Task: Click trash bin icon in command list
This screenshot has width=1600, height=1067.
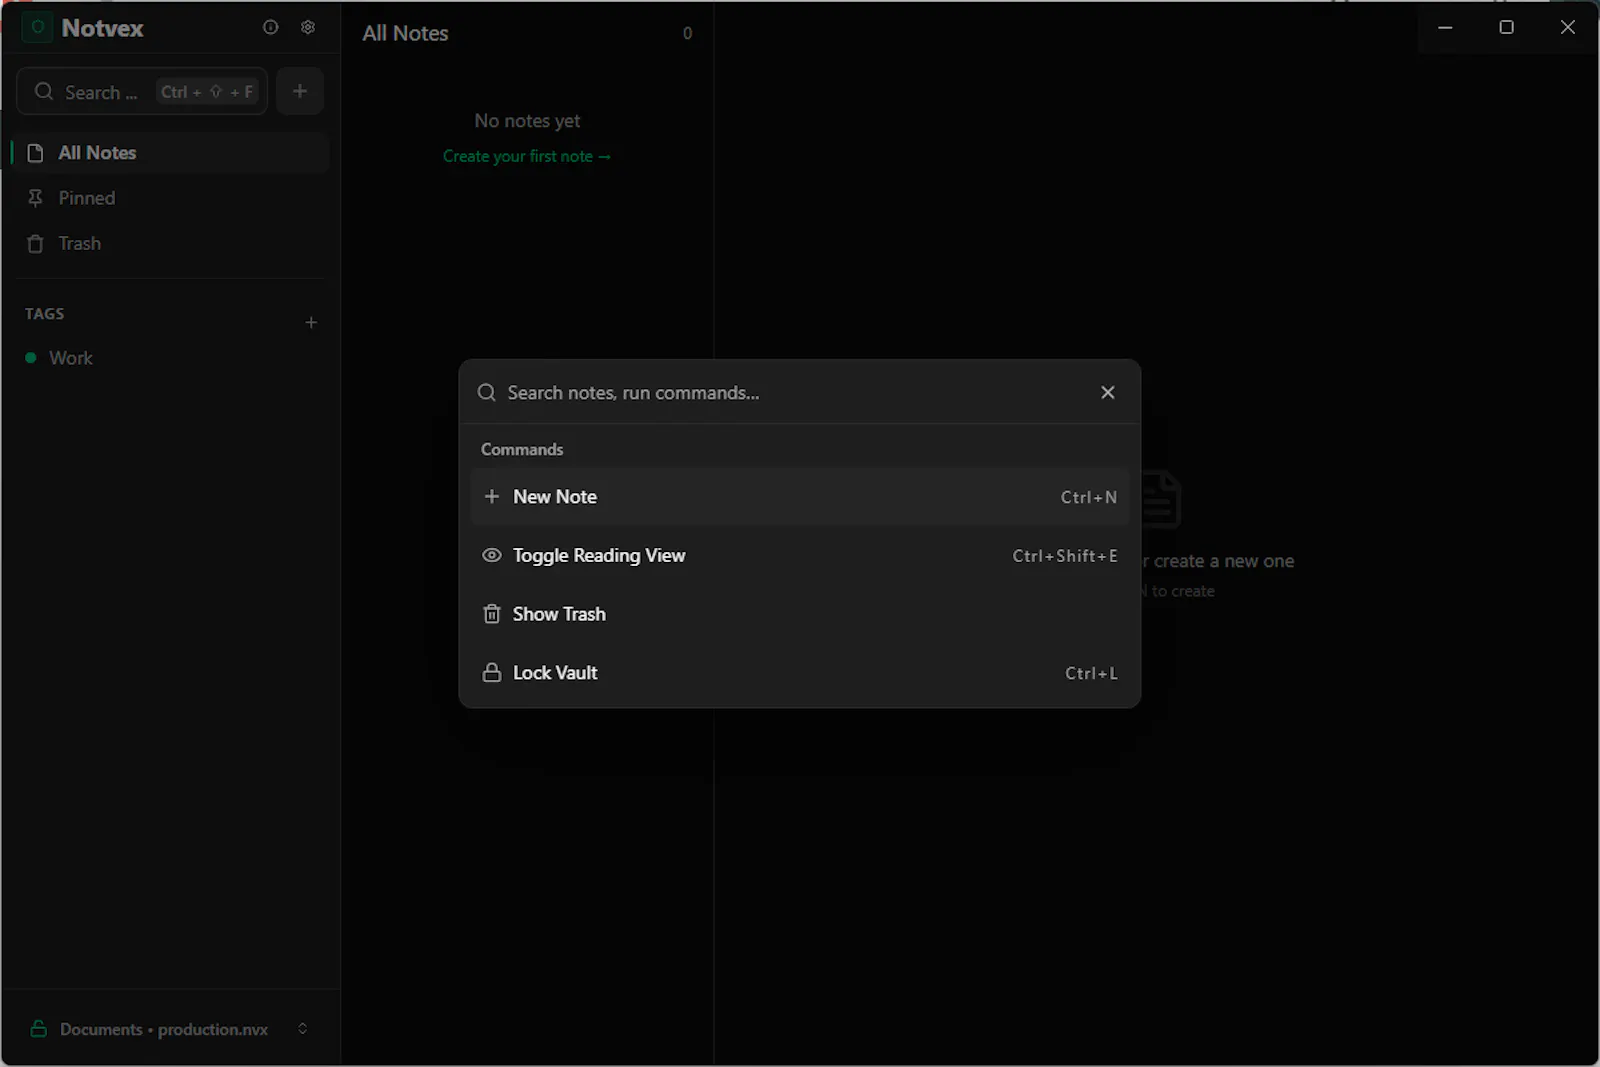Action: pyautogui.click(x=491, y=614)
